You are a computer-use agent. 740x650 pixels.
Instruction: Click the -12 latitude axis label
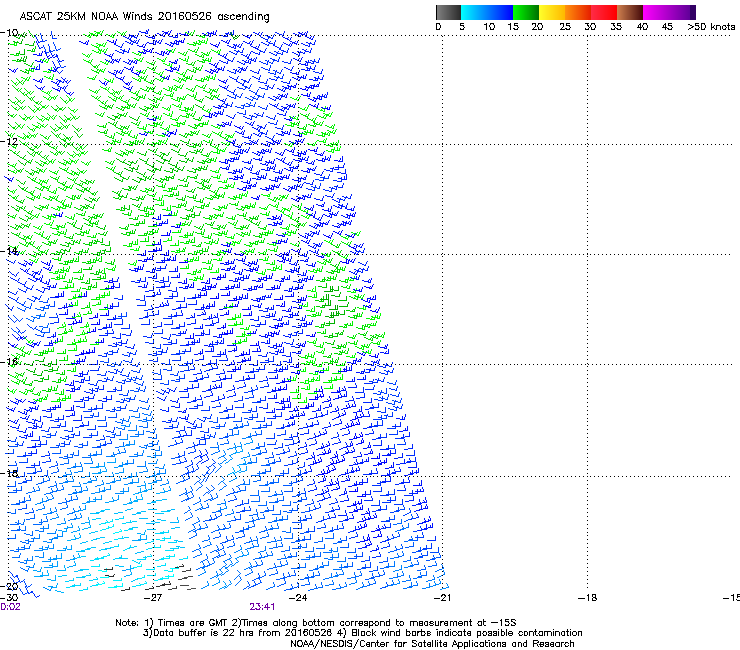tap(9, 142)
